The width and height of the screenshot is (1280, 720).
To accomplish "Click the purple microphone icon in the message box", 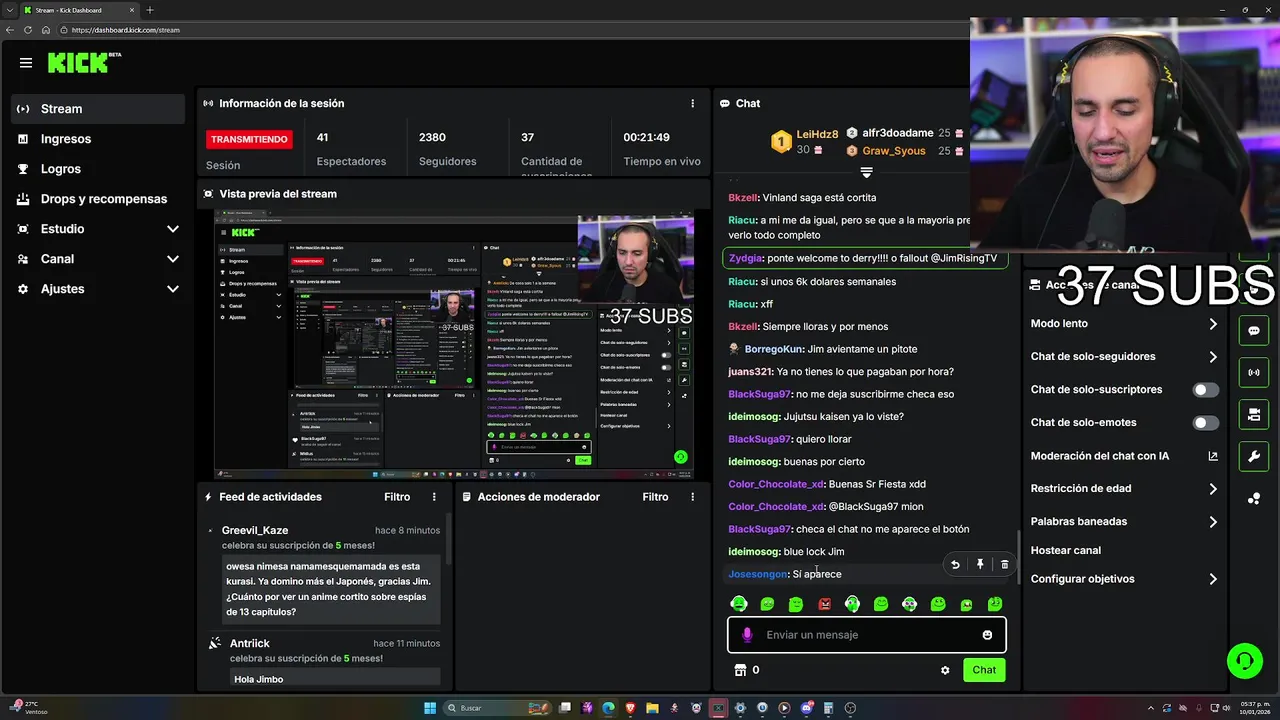I will 746,635.
